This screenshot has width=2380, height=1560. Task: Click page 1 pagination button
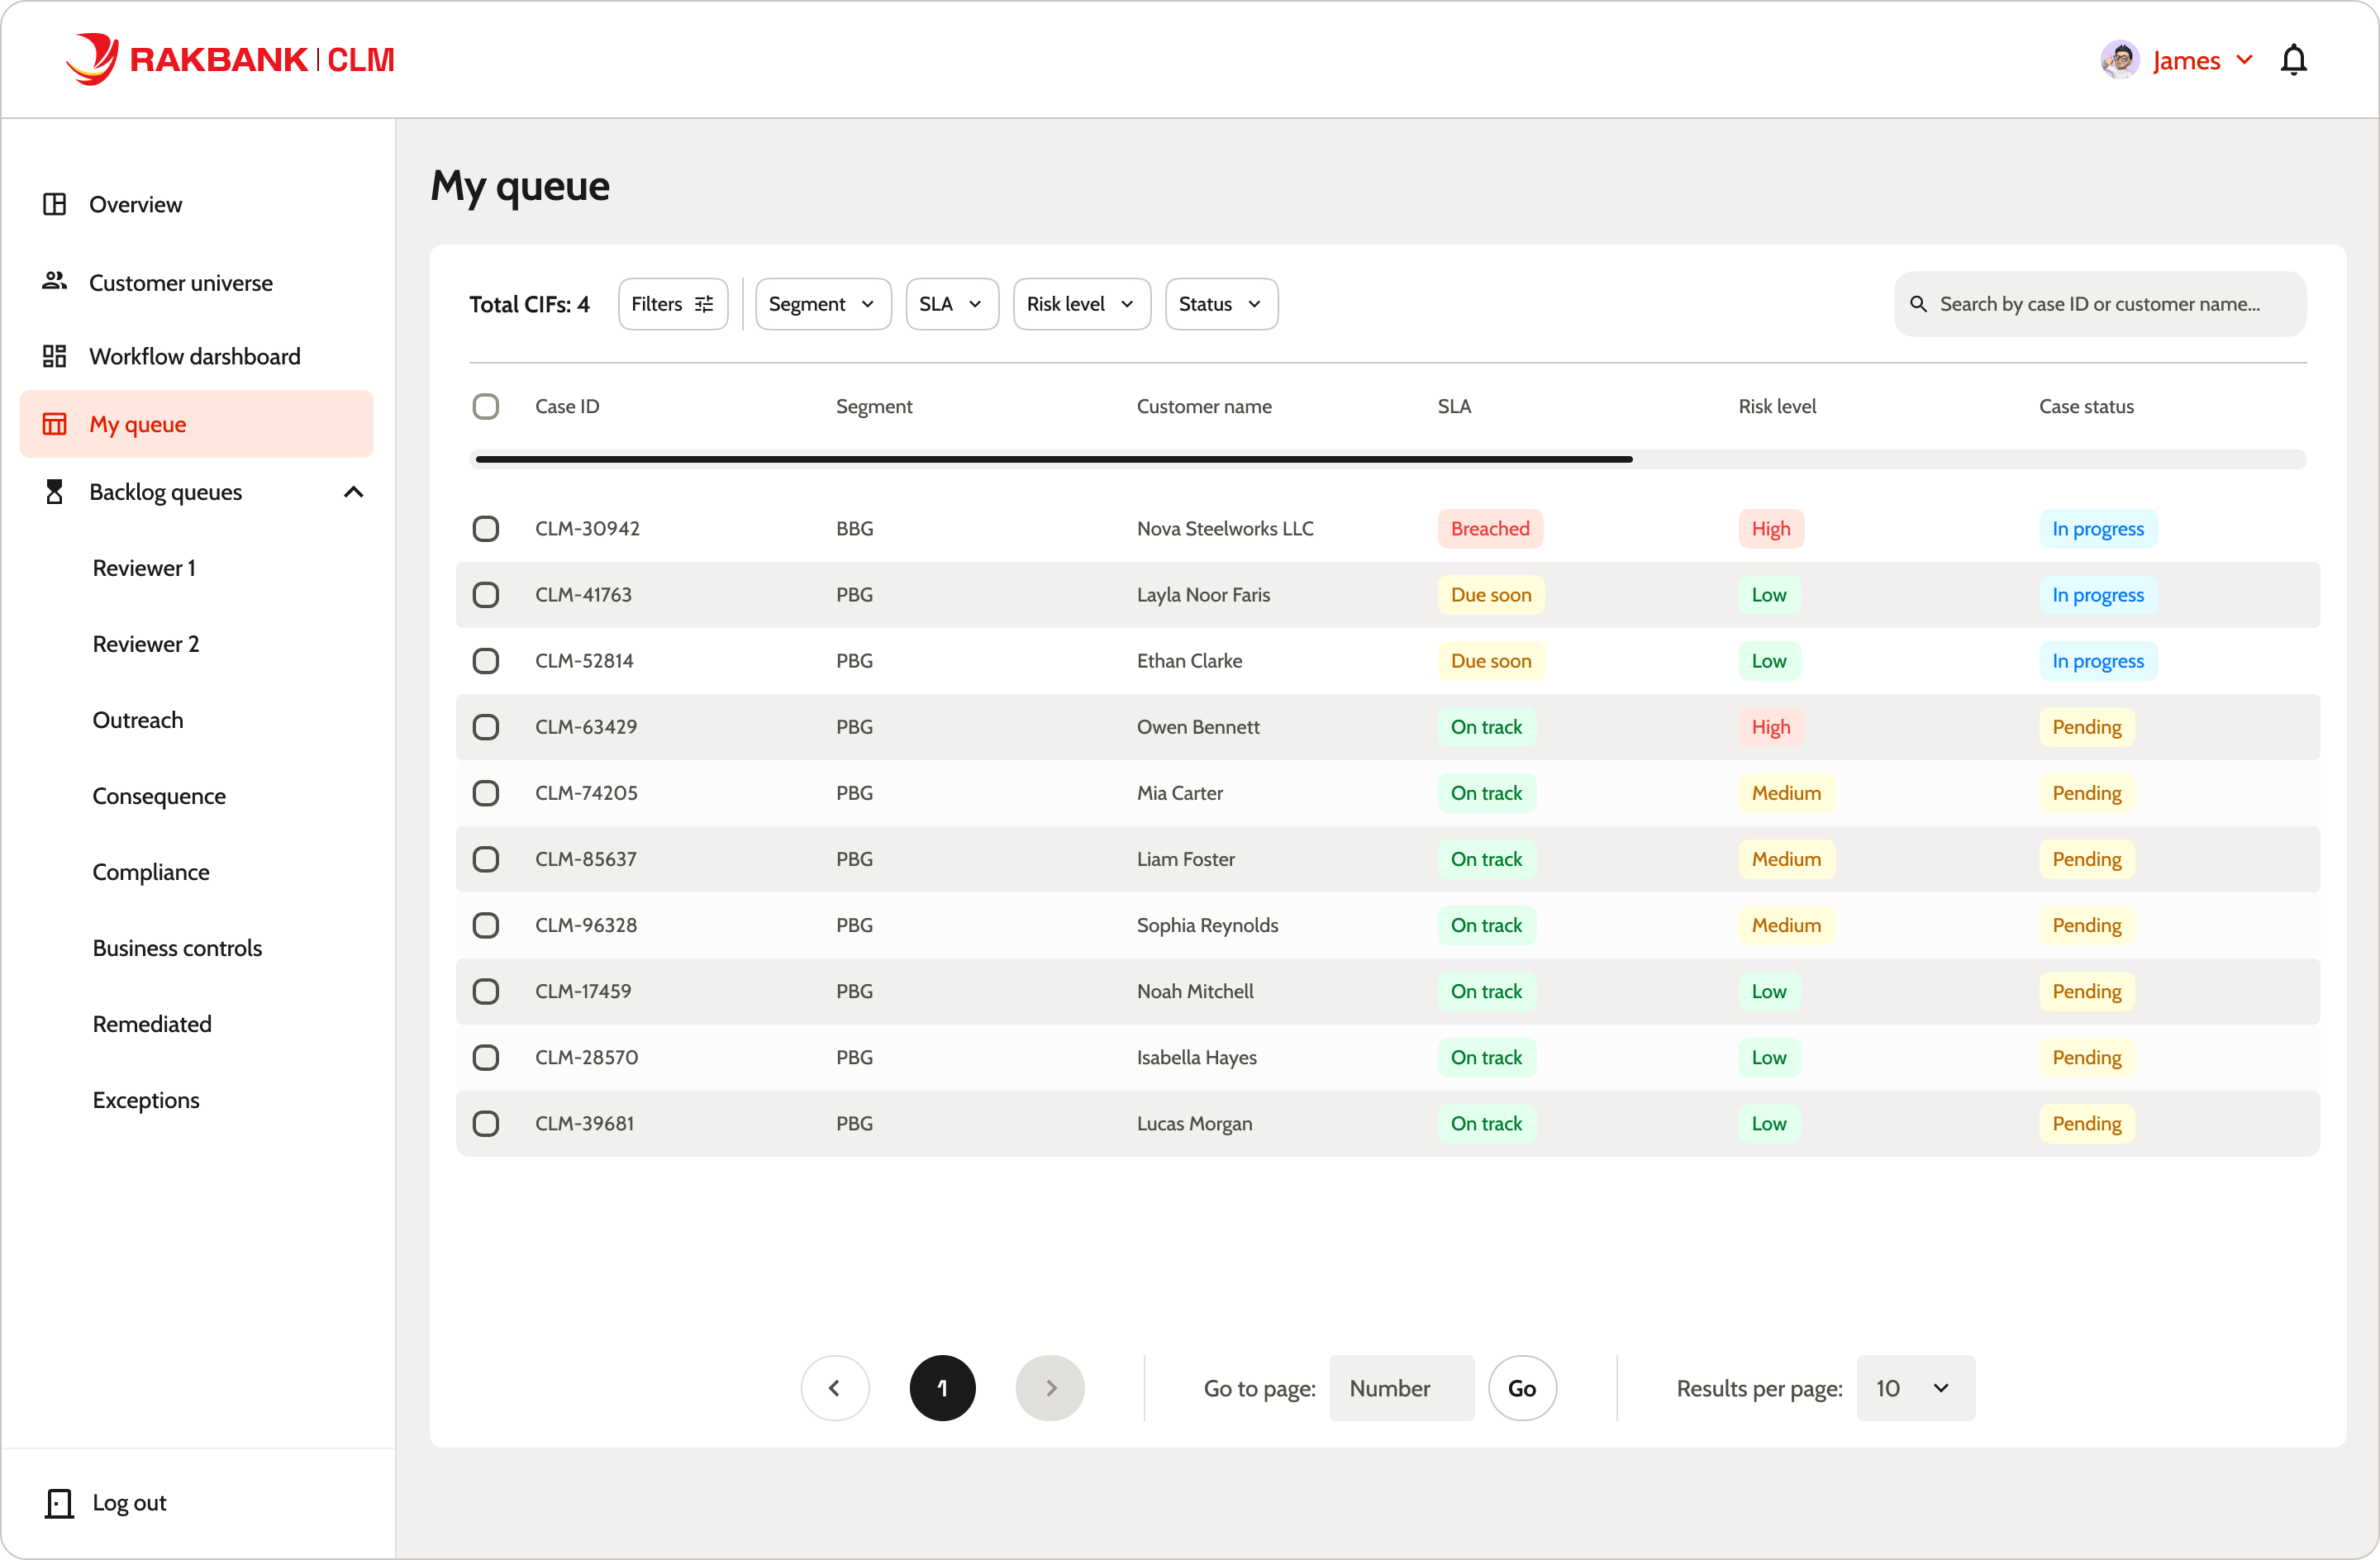942,1388
